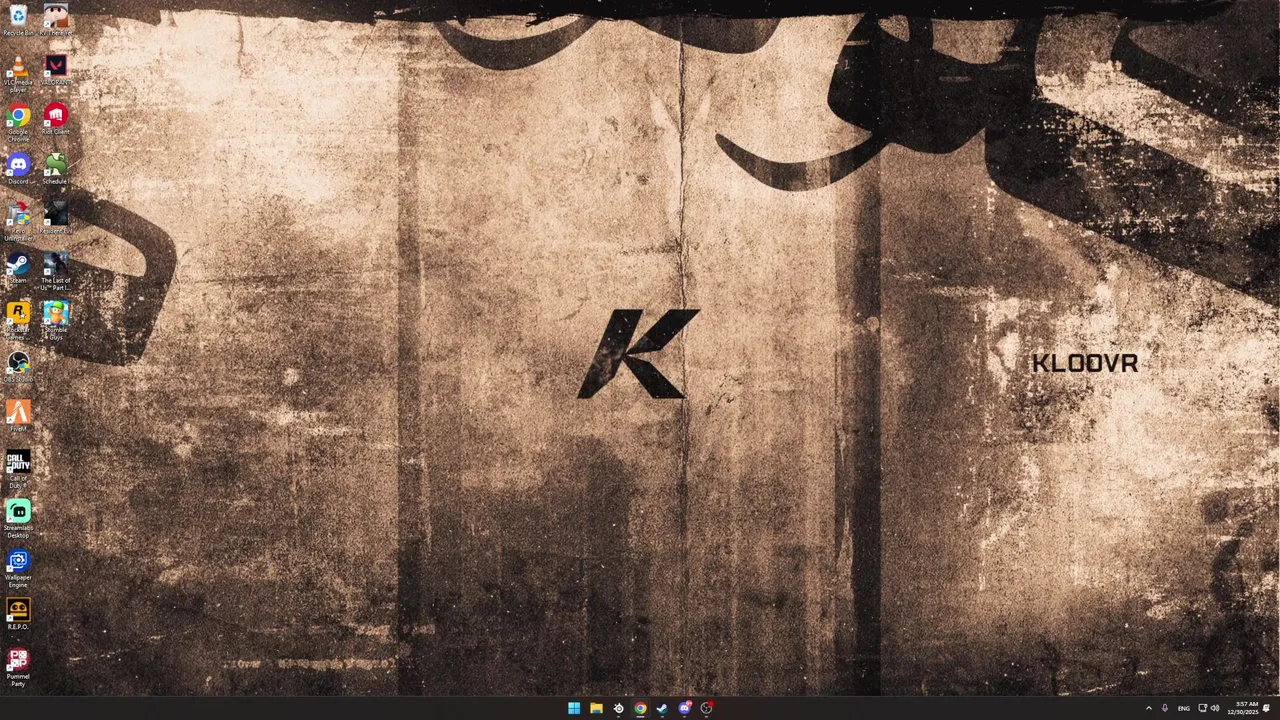Click the microphone icon in system tray
Viewport: 1280px width, 720px height.
(1164, 708)
